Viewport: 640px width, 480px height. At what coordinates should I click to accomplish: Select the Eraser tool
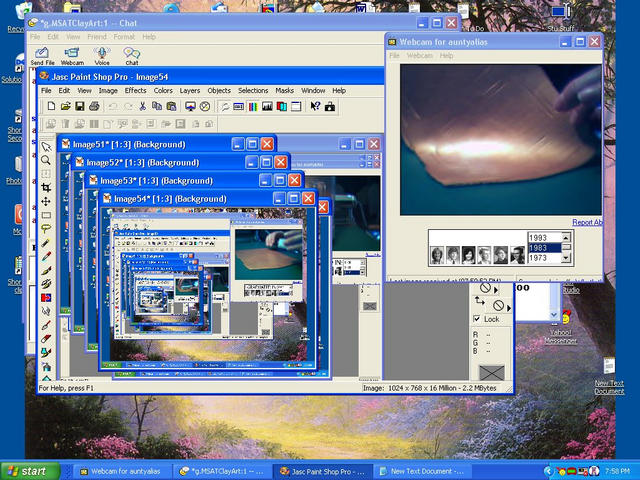(x=46, y=339)
